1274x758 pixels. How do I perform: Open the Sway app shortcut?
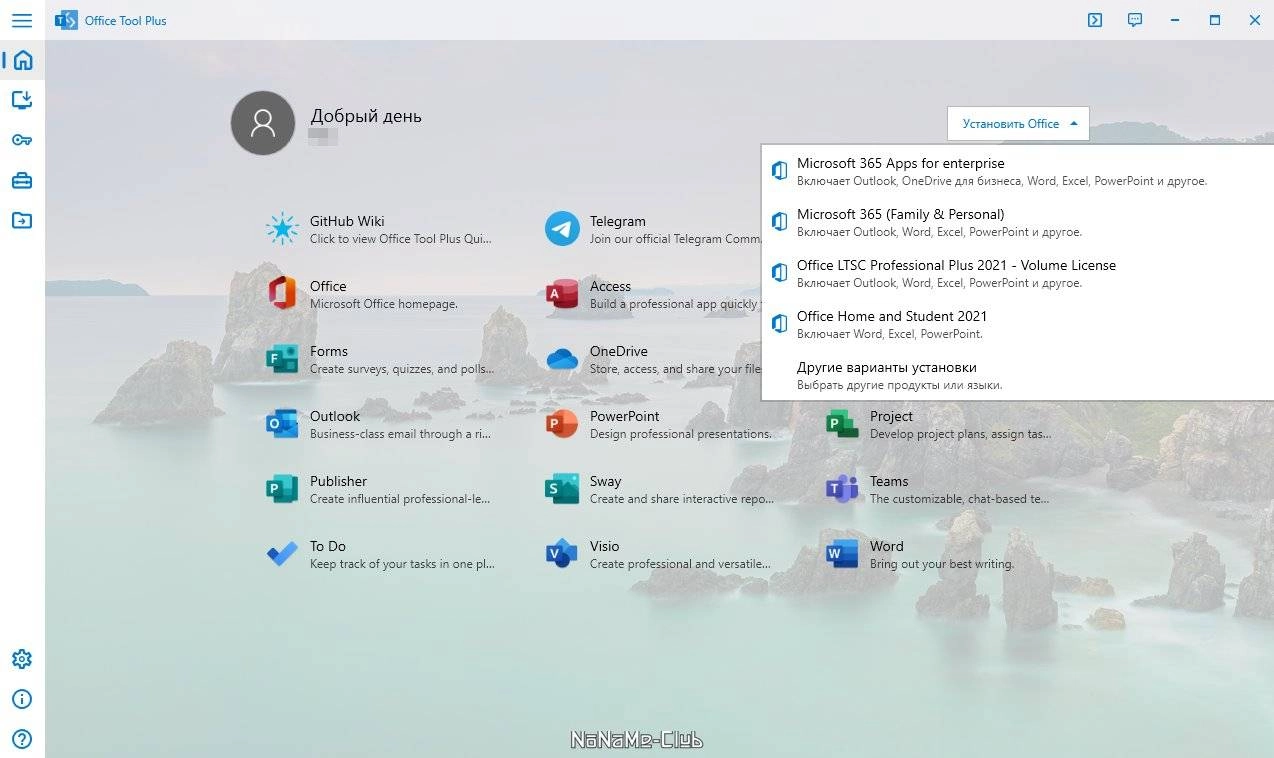point(660,489)
